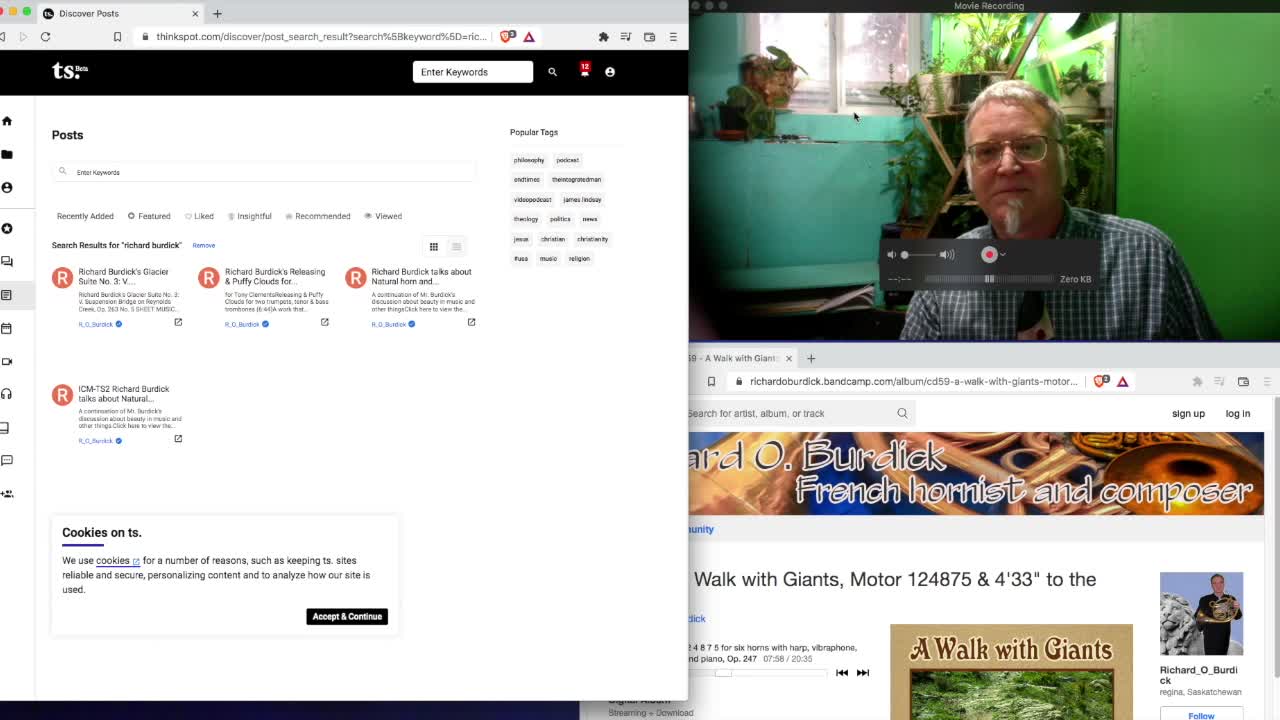The image size is (1280, 720).
Task: Select the Liked filter
Action: 199,216
